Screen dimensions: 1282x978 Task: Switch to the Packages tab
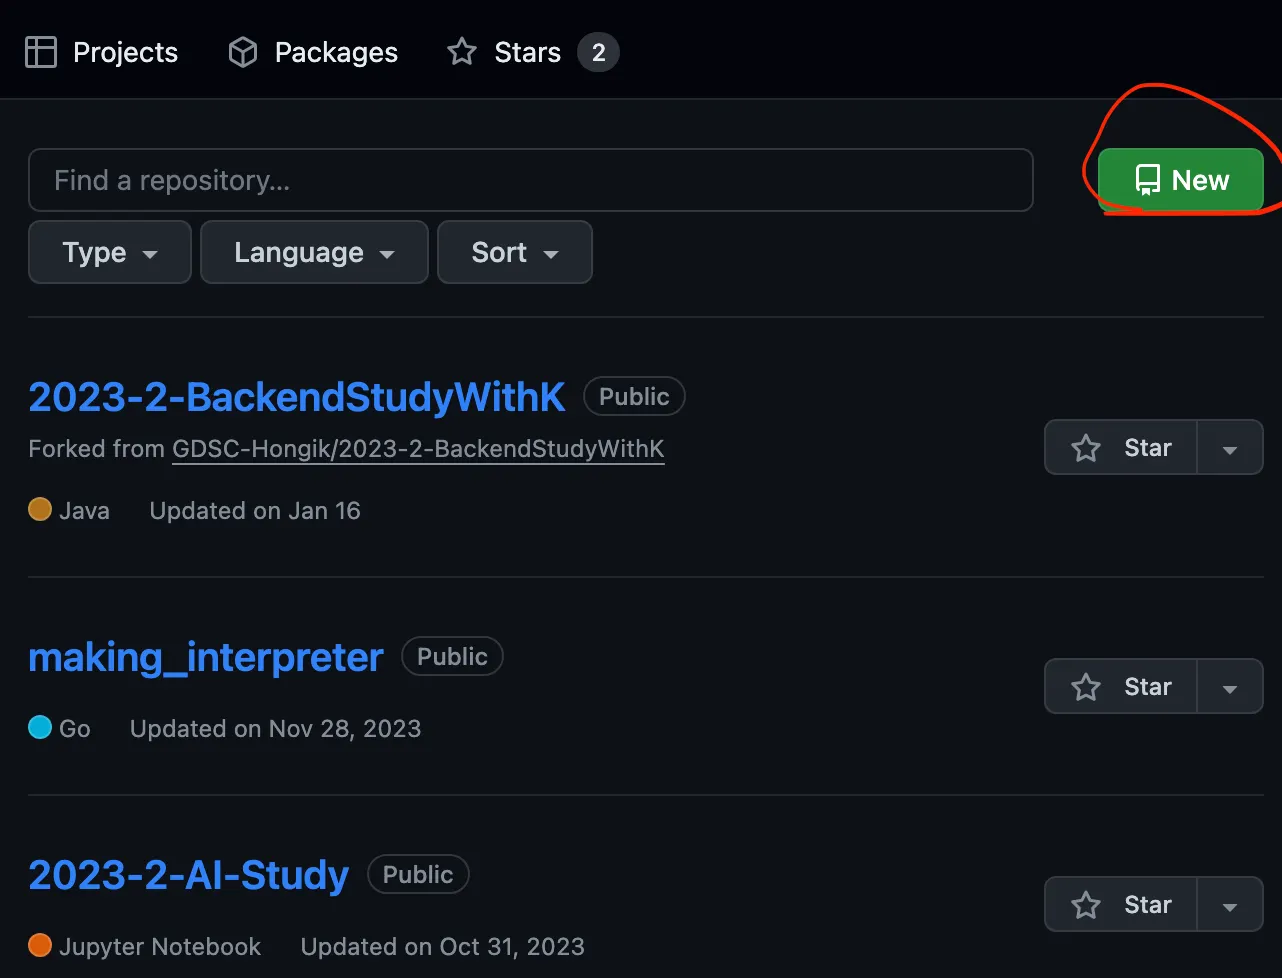click(x=335, y=52)
